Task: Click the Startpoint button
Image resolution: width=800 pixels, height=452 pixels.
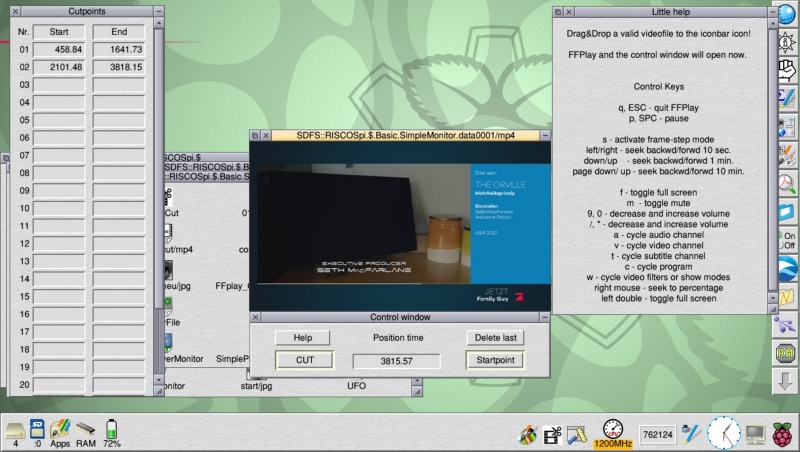Action: (x=495, y=360)
